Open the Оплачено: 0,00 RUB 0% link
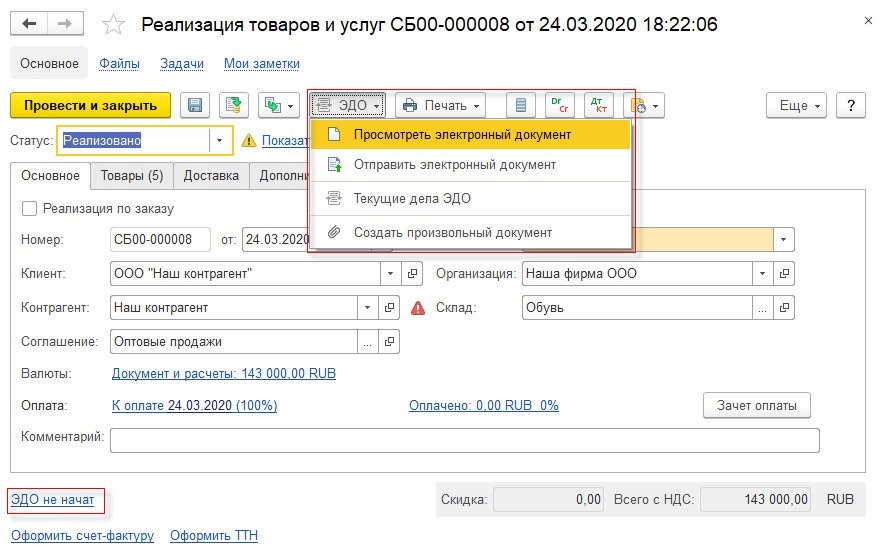This screenshot has height=553, width=882. coord(484,406)
